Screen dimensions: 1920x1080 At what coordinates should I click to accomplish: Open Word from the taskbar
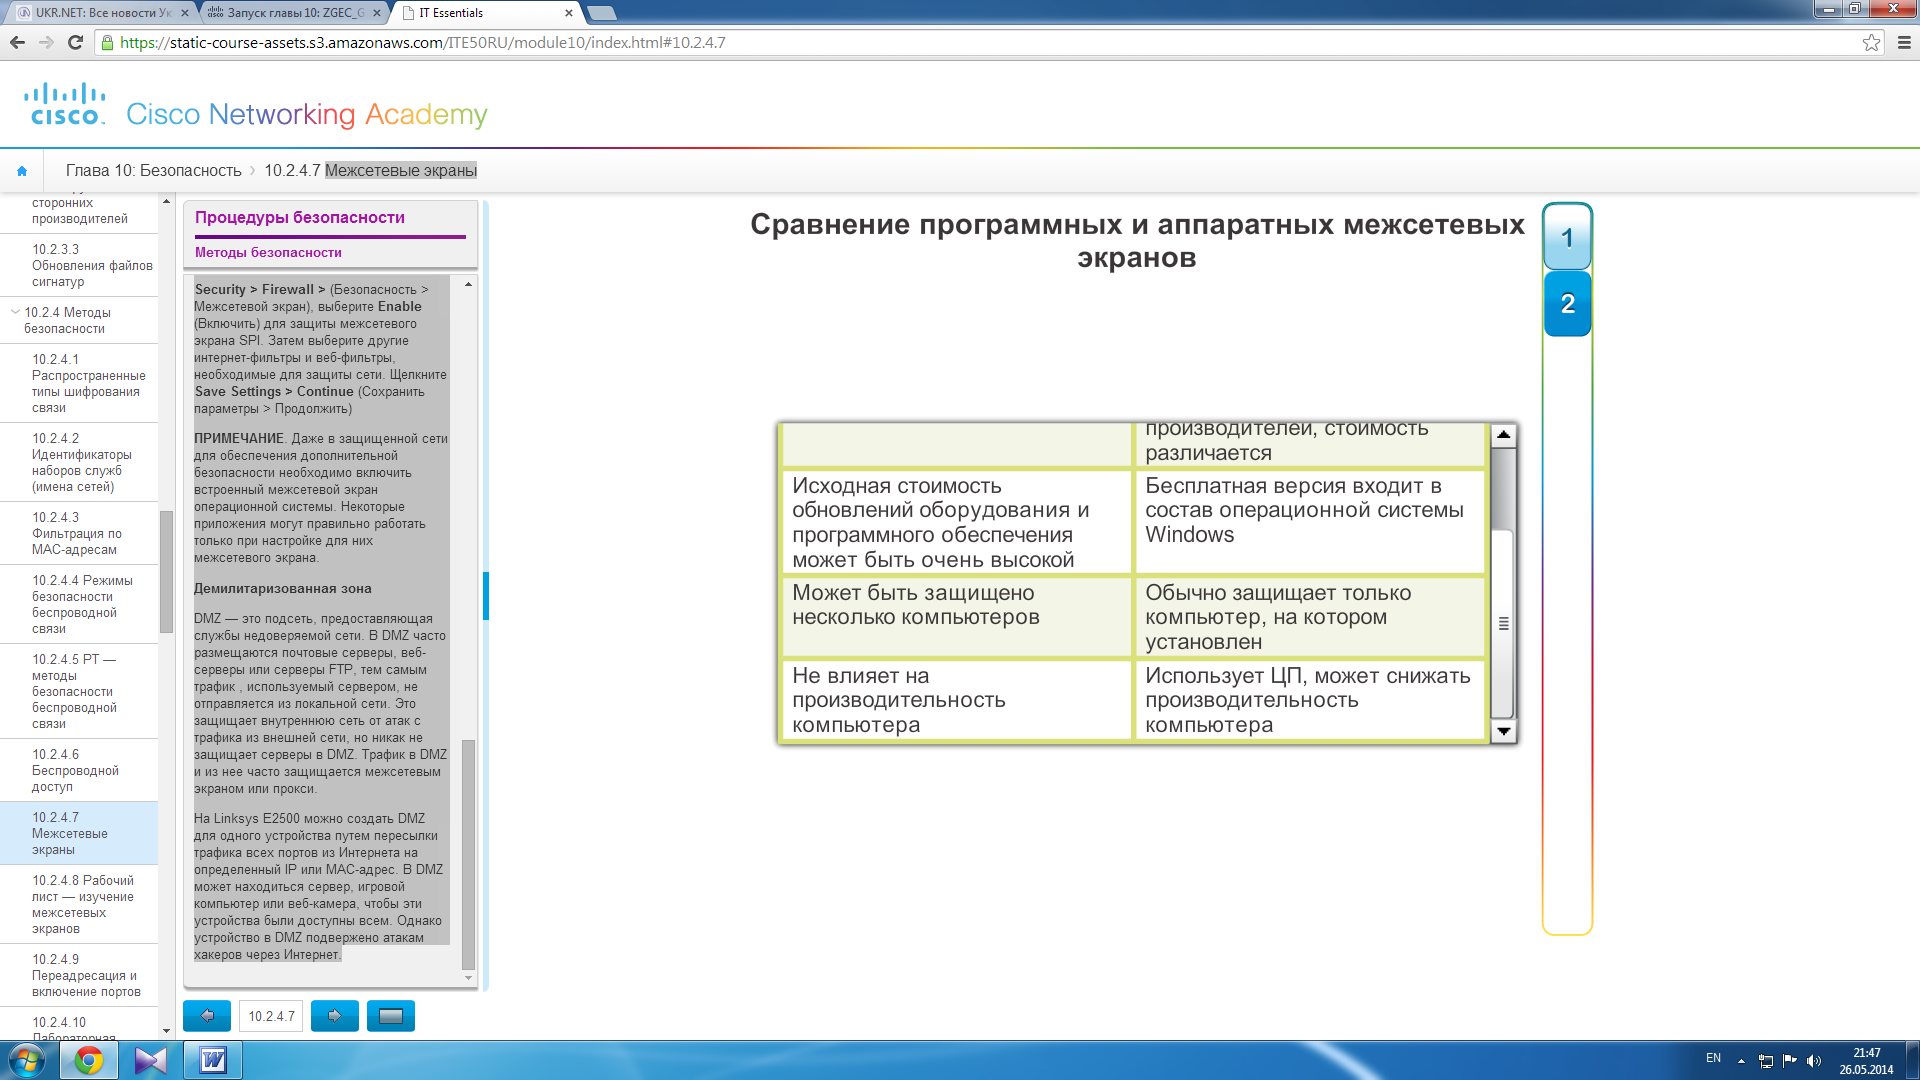click(213, 1060)
